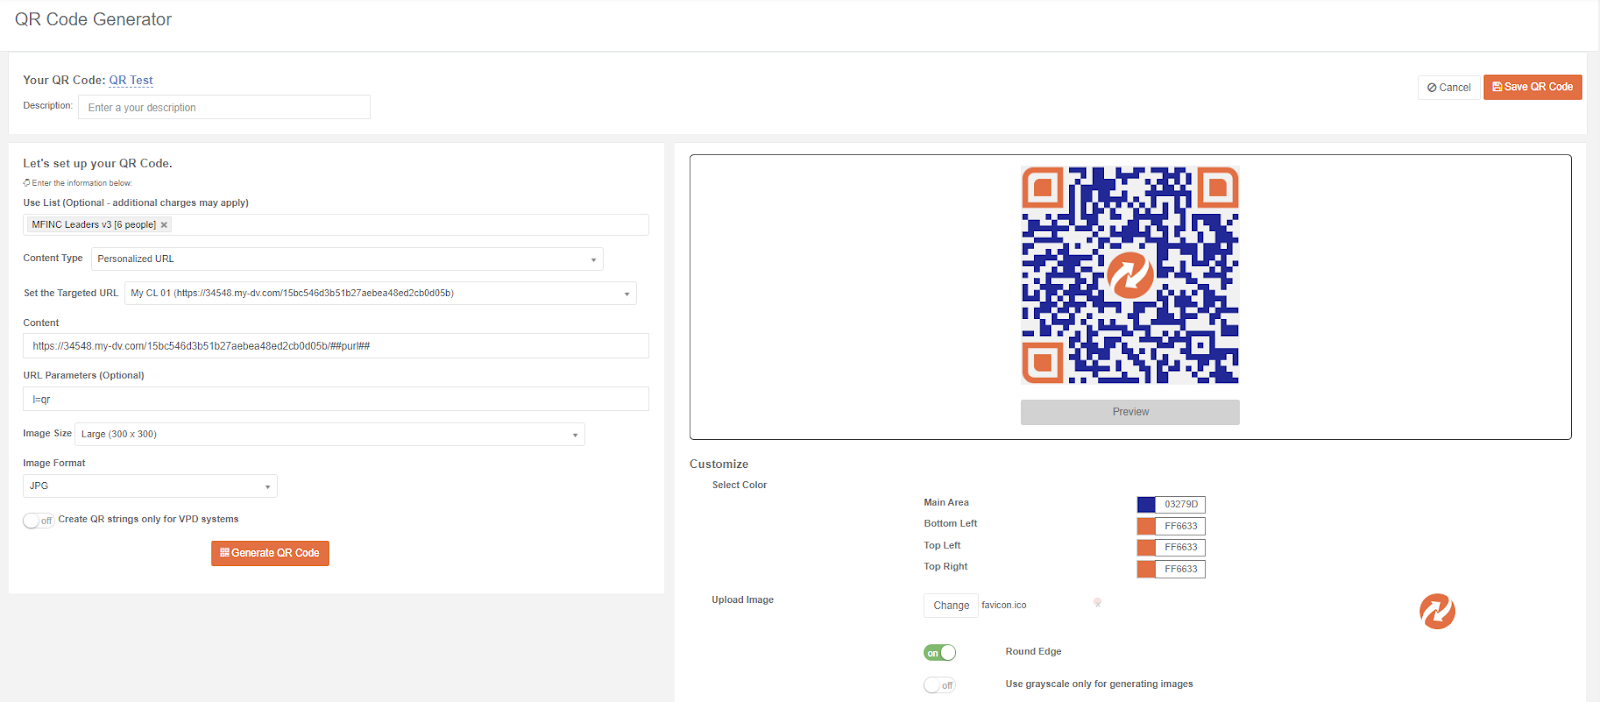
Task: Click the Top Right hex value field
Action: (1181, 569)
